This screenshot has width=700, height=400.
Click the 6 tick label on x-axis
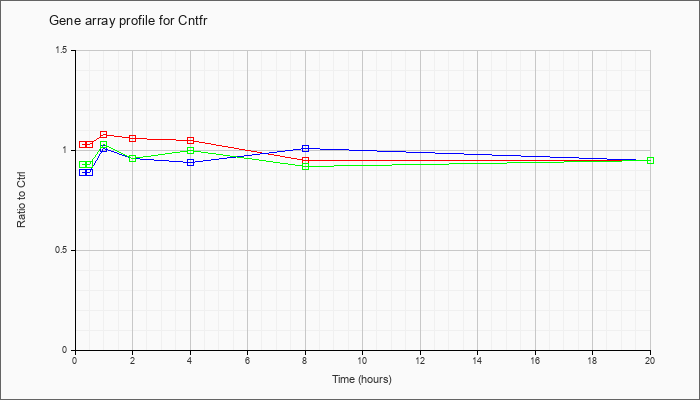247,361
